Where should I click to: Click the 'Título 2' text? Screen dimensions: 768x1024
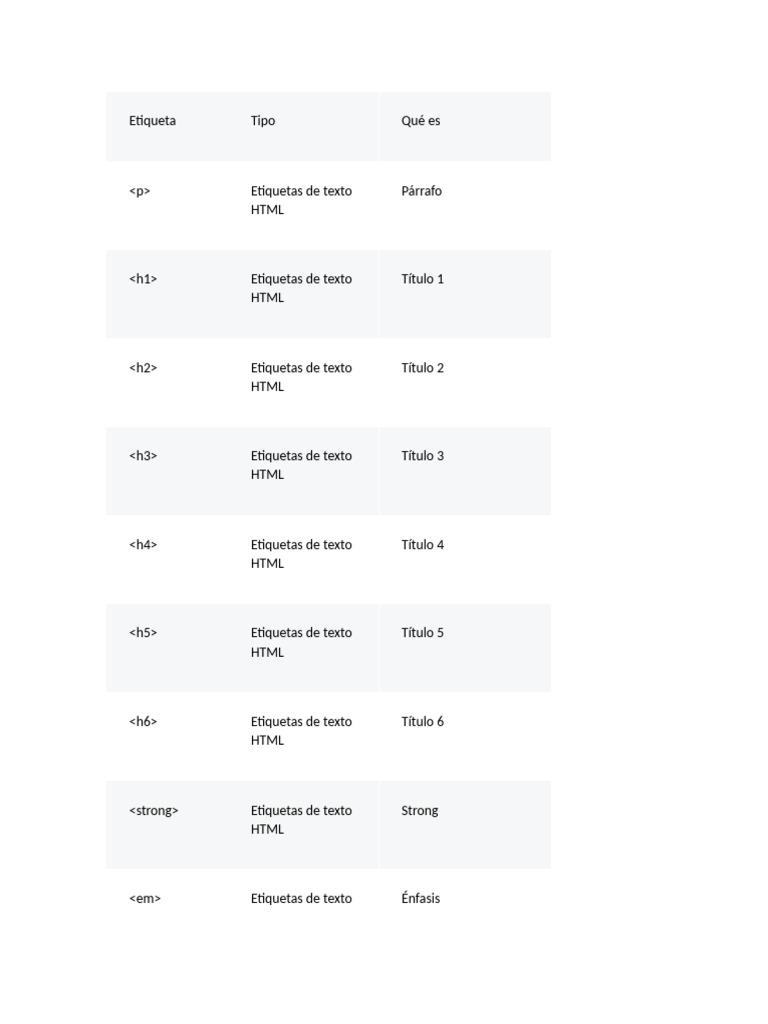(422, 368)
